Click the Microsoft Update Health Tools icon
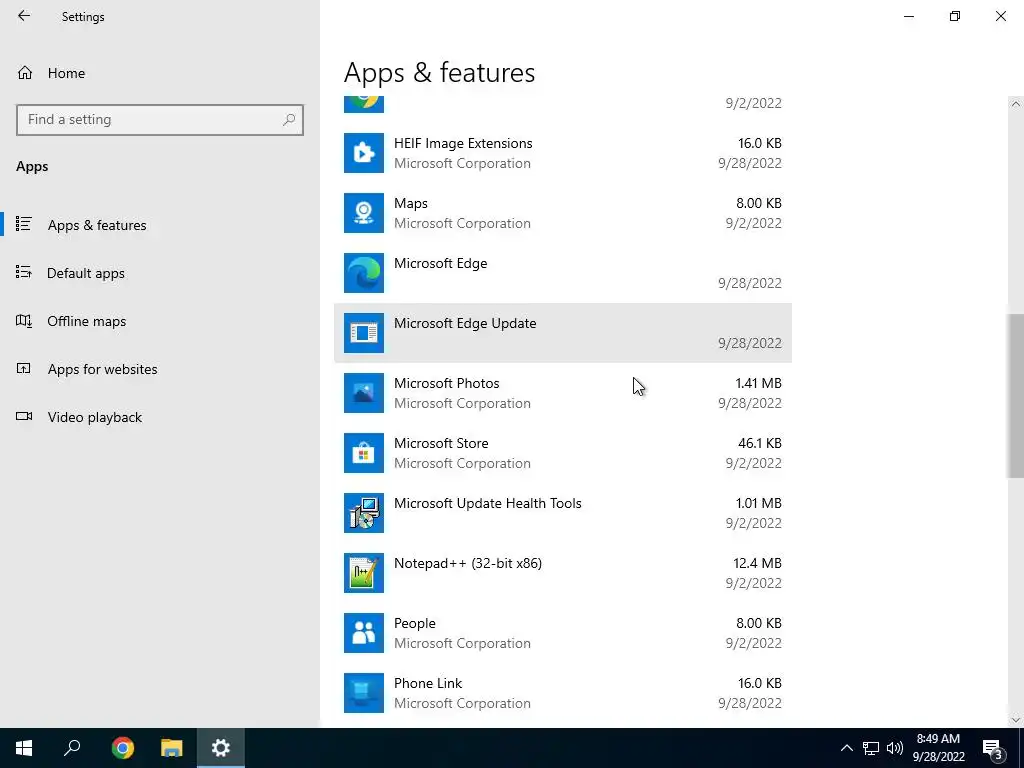 tap(364, 513)
